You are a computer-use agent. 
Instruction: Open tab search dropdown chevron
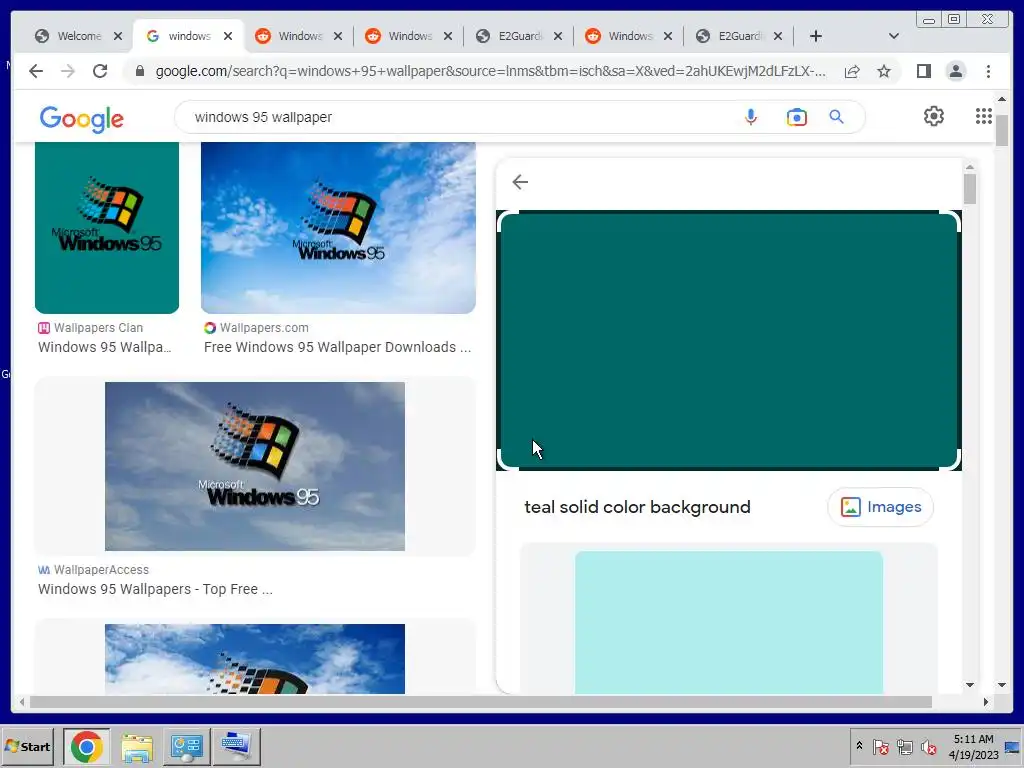tap(894, 36)
